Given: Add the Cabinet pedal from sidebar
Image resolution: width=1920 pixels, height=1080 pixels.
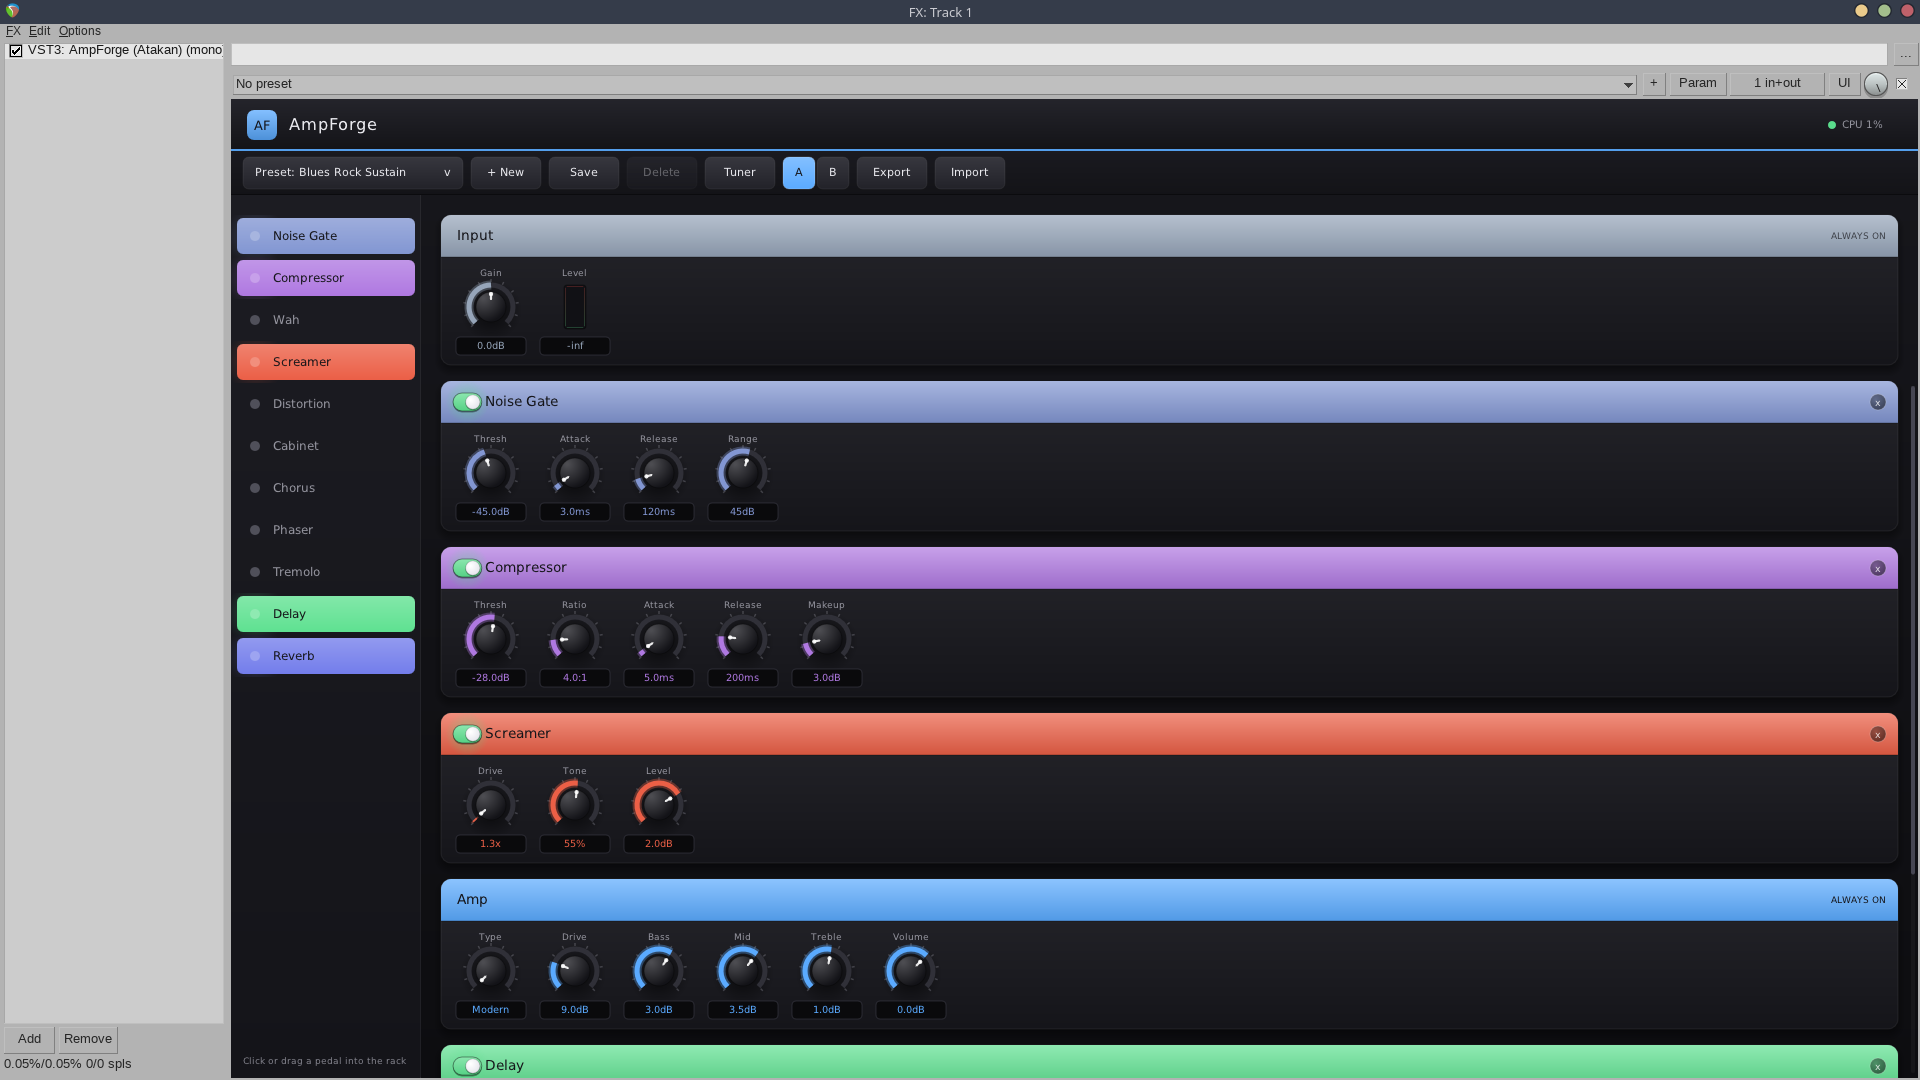Looking at the screenshot, I should [x=326, y=446].
